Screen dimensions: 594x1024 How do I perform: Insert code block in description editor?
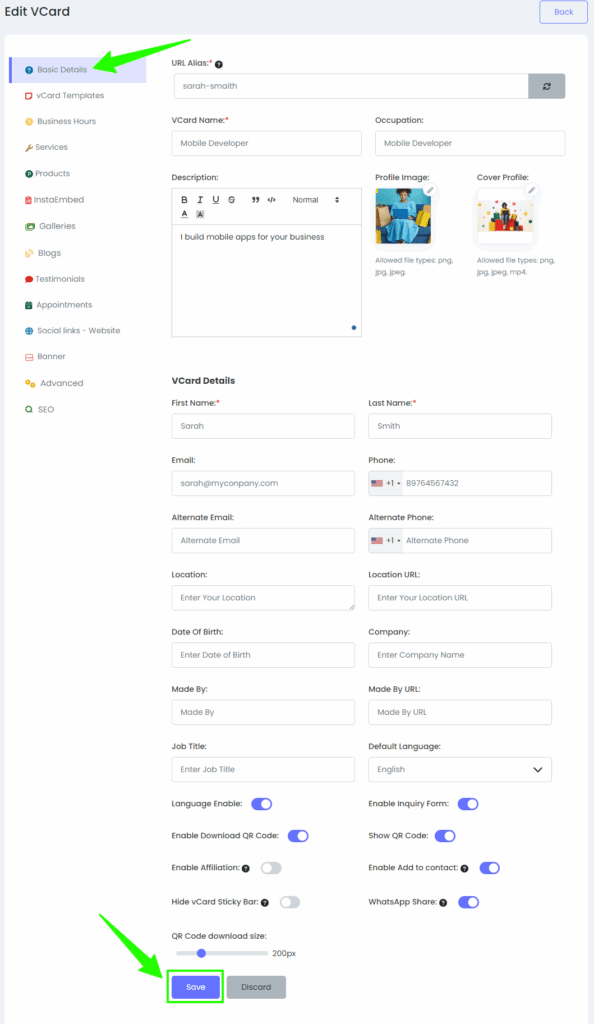[x=272, y=200]
